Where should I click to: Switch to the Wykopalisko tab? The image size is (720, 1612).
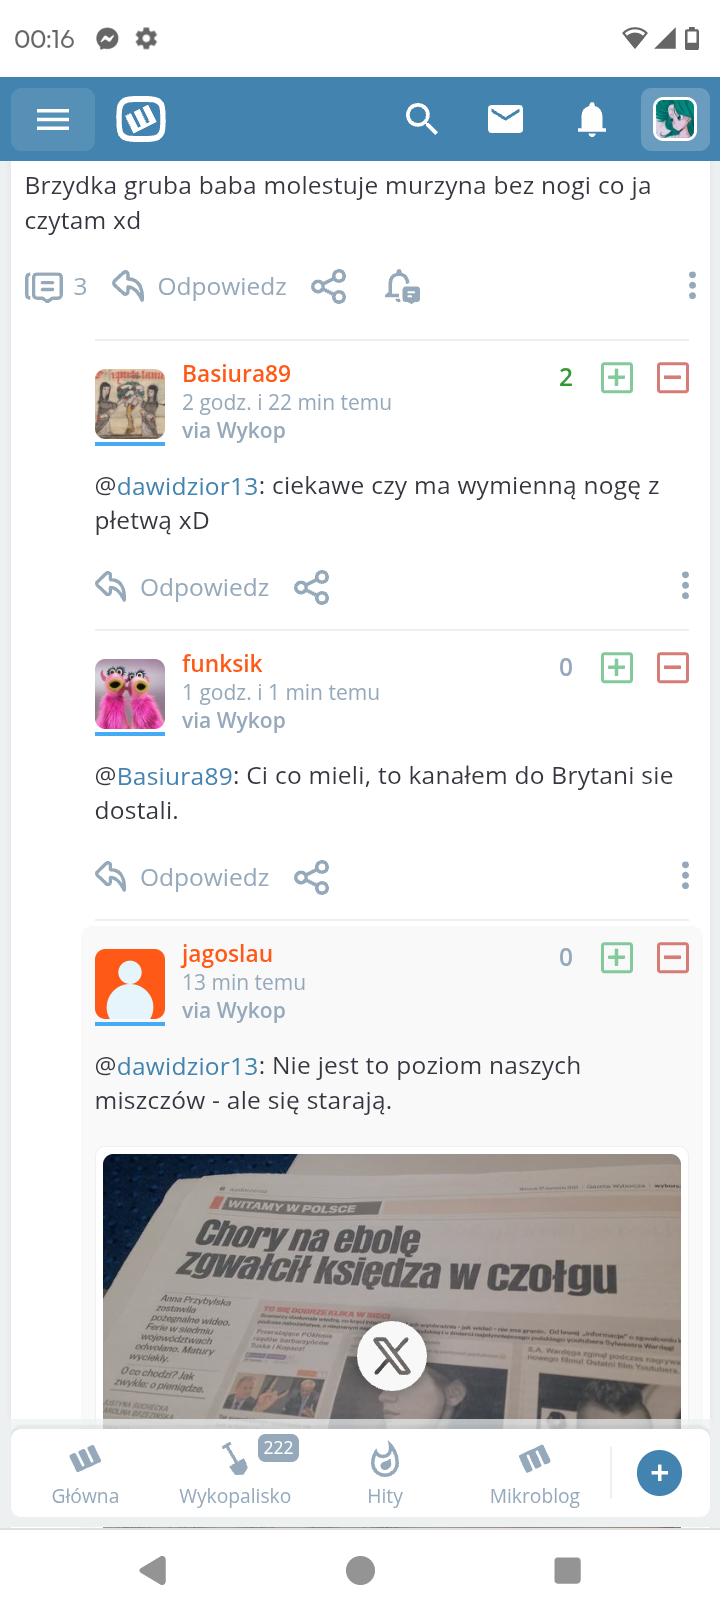tap(235, 1472)
